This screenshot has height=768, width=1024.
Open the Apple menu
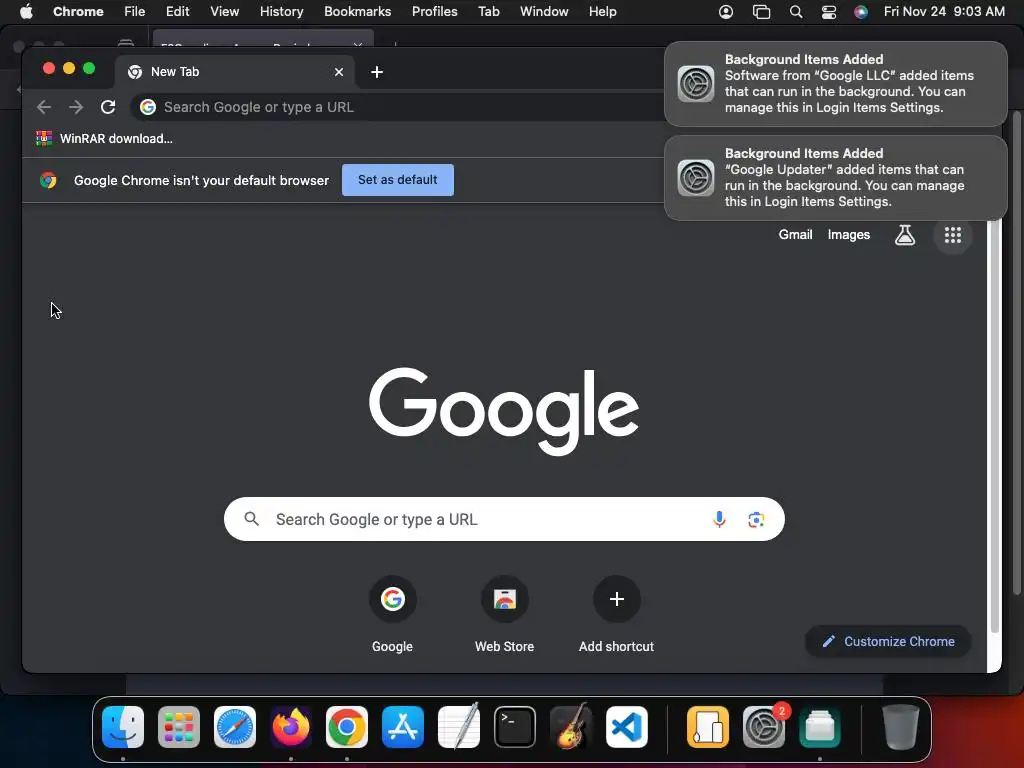tap(26, 11)
